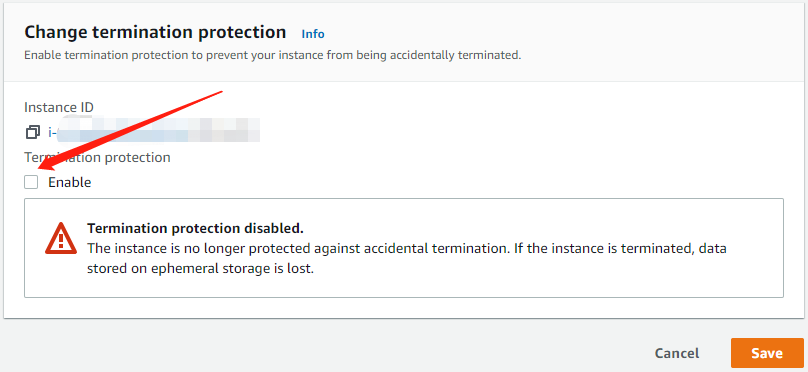
Task: Click the red arrow annotation's tip
Action: pos(39,169)
